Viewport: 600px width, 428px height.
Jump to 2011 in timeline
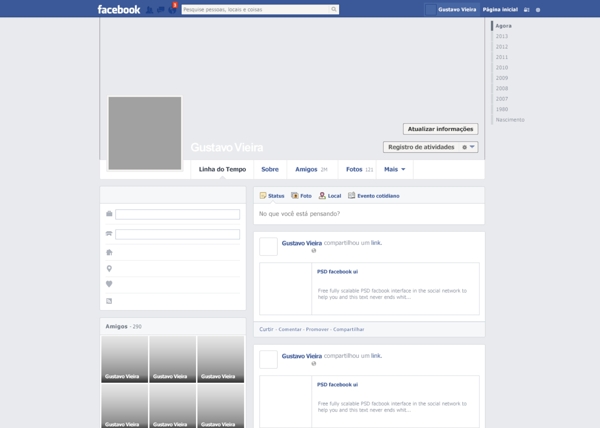click(502, 57)
